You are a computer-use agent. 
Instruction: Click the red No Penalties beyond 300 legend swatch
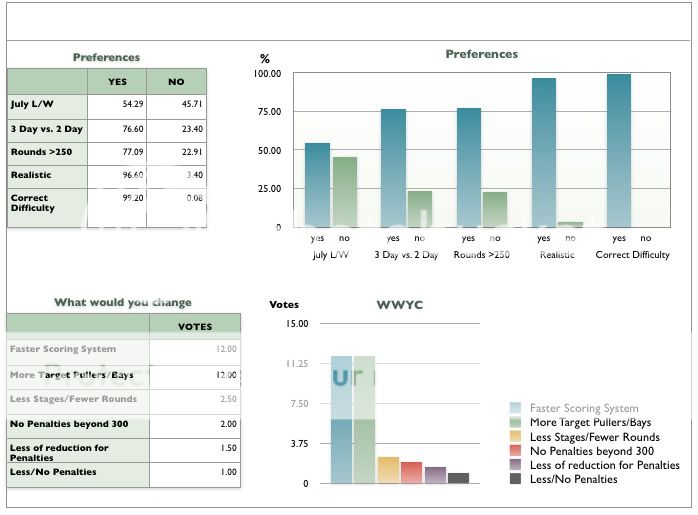pyautogui.click(x=516, y=451)
